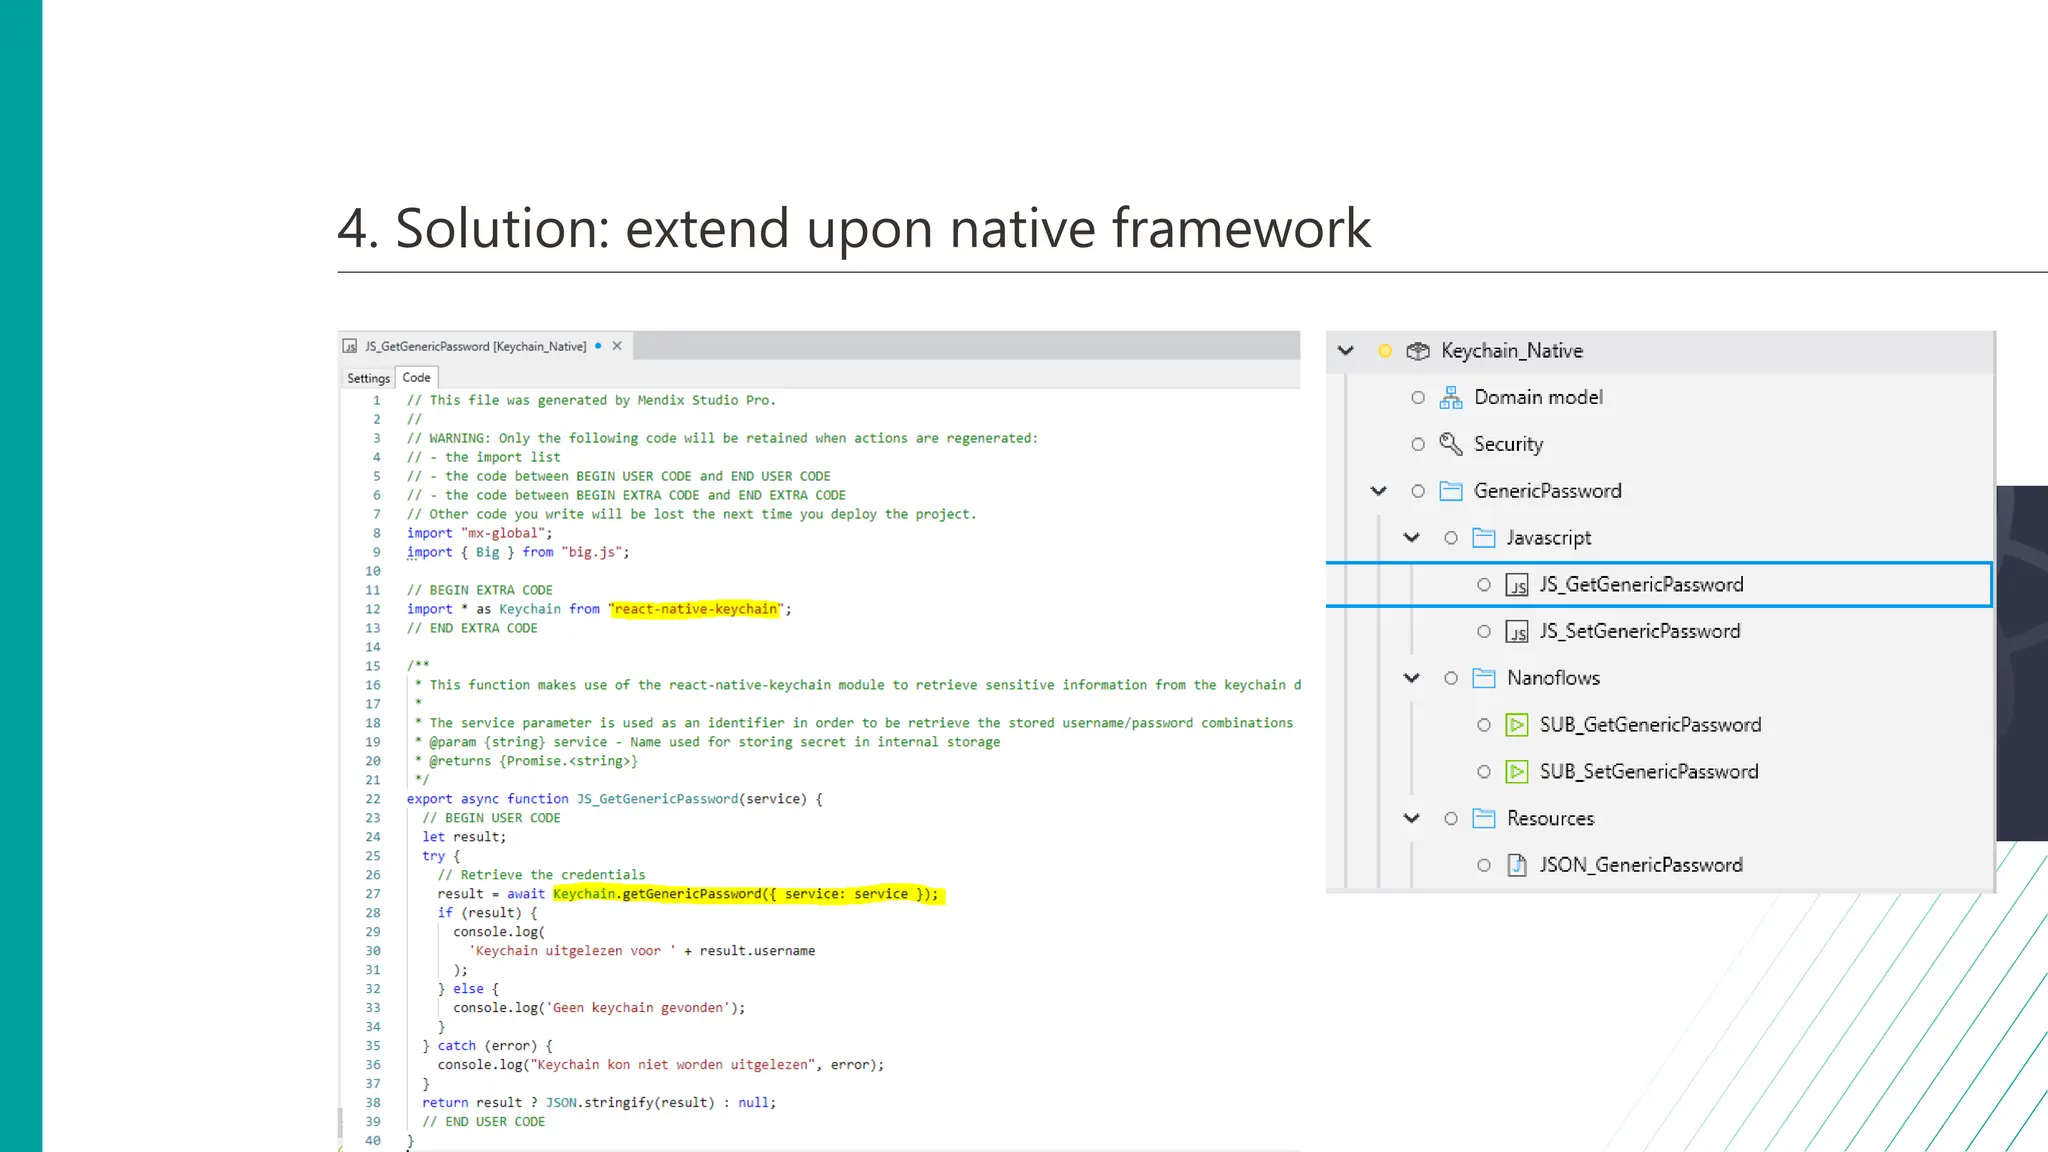This screenshot has width=2048, height=1152.
Task: Click the Resources folder icon
Action: tap(1484, 818)
